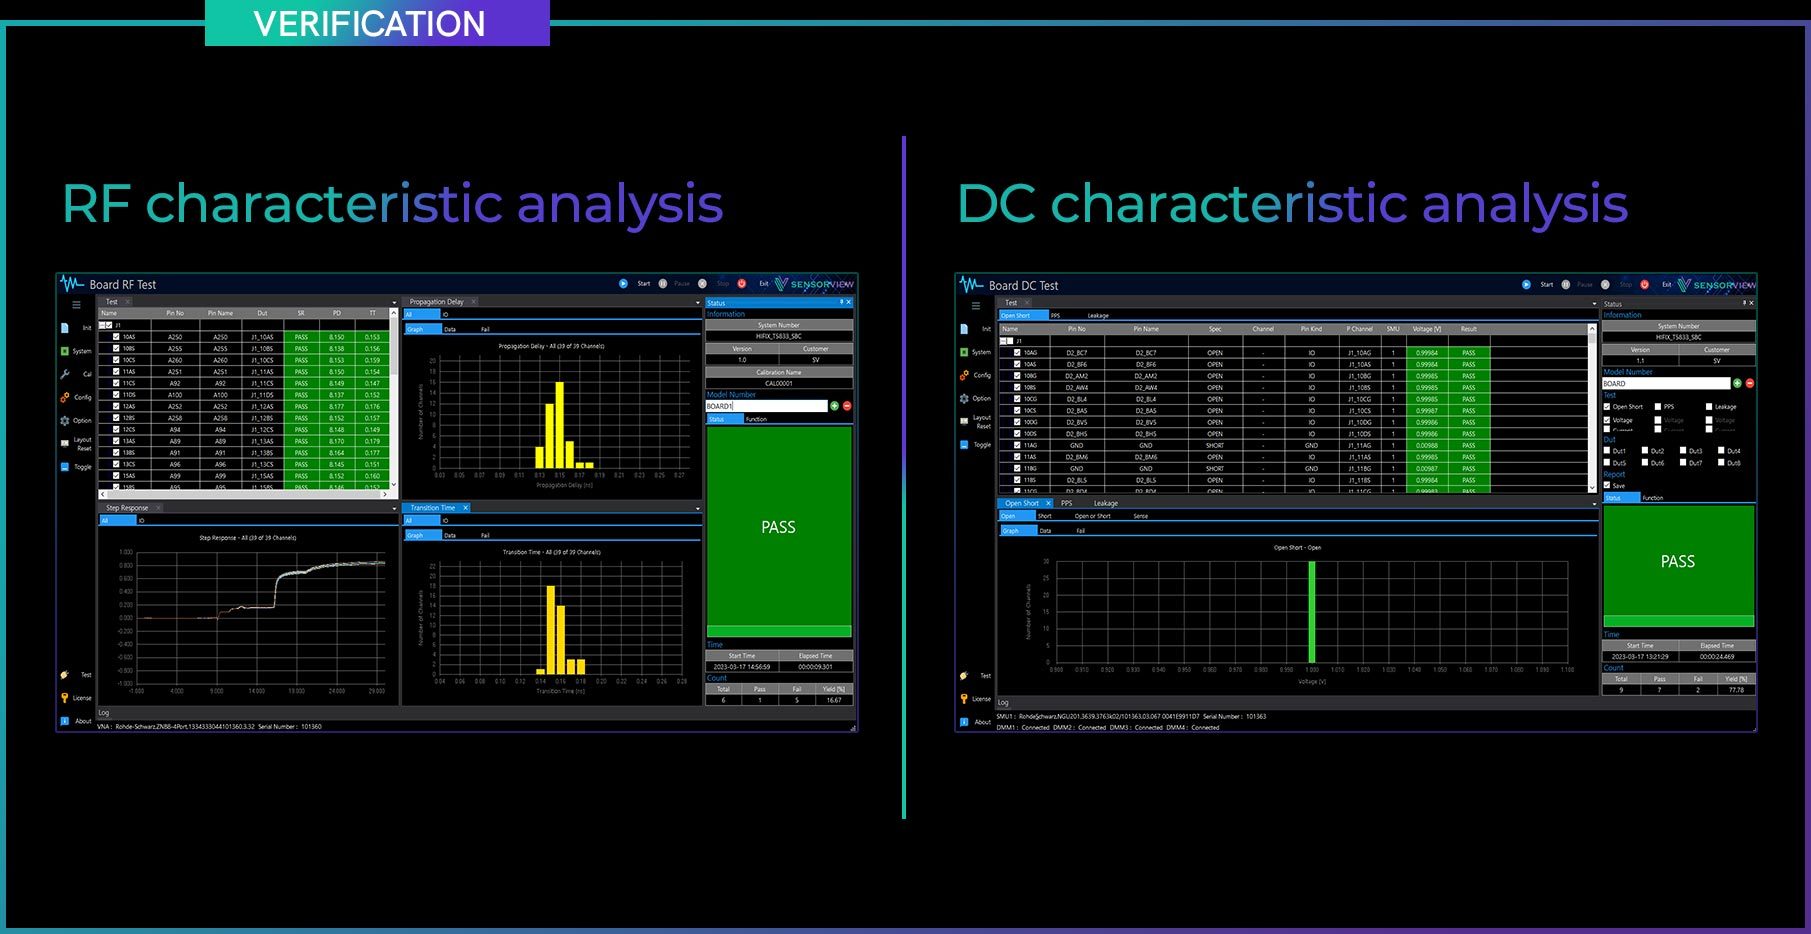Open the License key icon in Board DC Test sidebar

tap(964, 698)
